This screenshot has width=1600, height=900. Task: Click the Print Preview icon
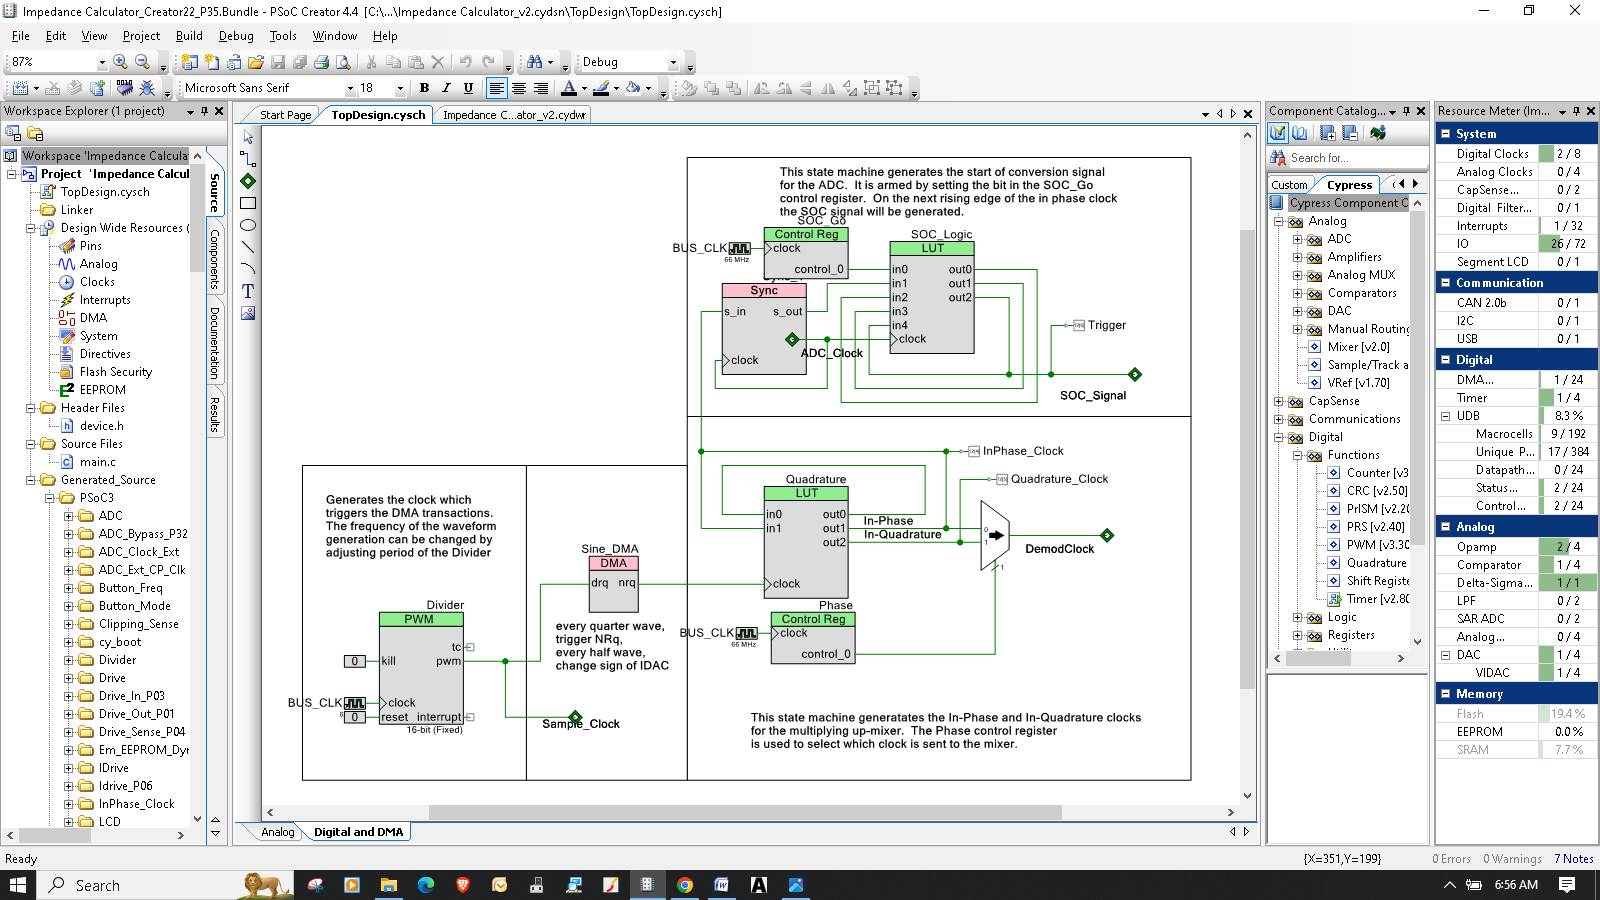coord(343,62)
